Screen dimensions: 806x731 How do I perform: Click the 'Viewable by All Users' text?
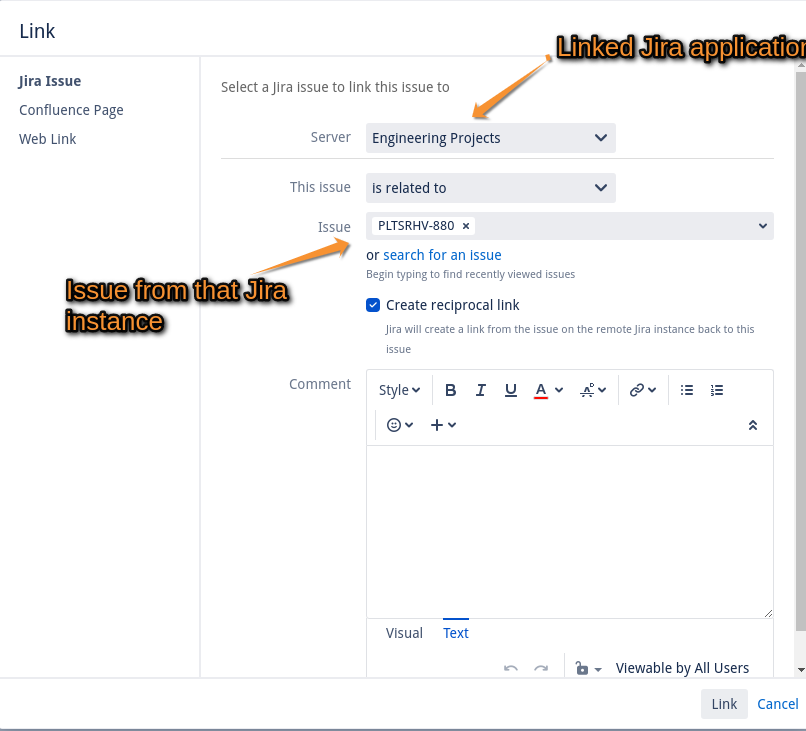click(682, 668)
